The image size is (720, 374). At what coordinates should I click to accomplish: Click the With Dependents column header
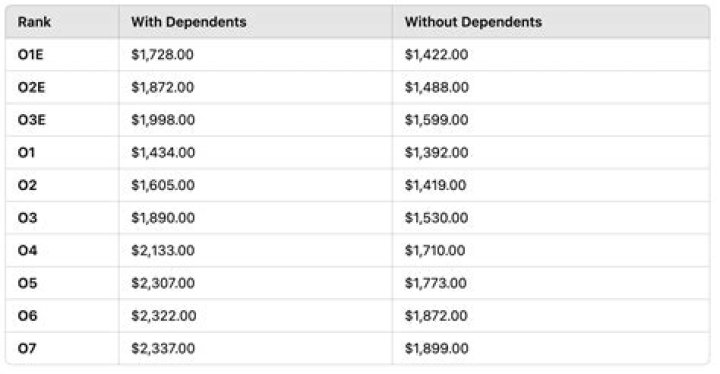tap(189, 22)
